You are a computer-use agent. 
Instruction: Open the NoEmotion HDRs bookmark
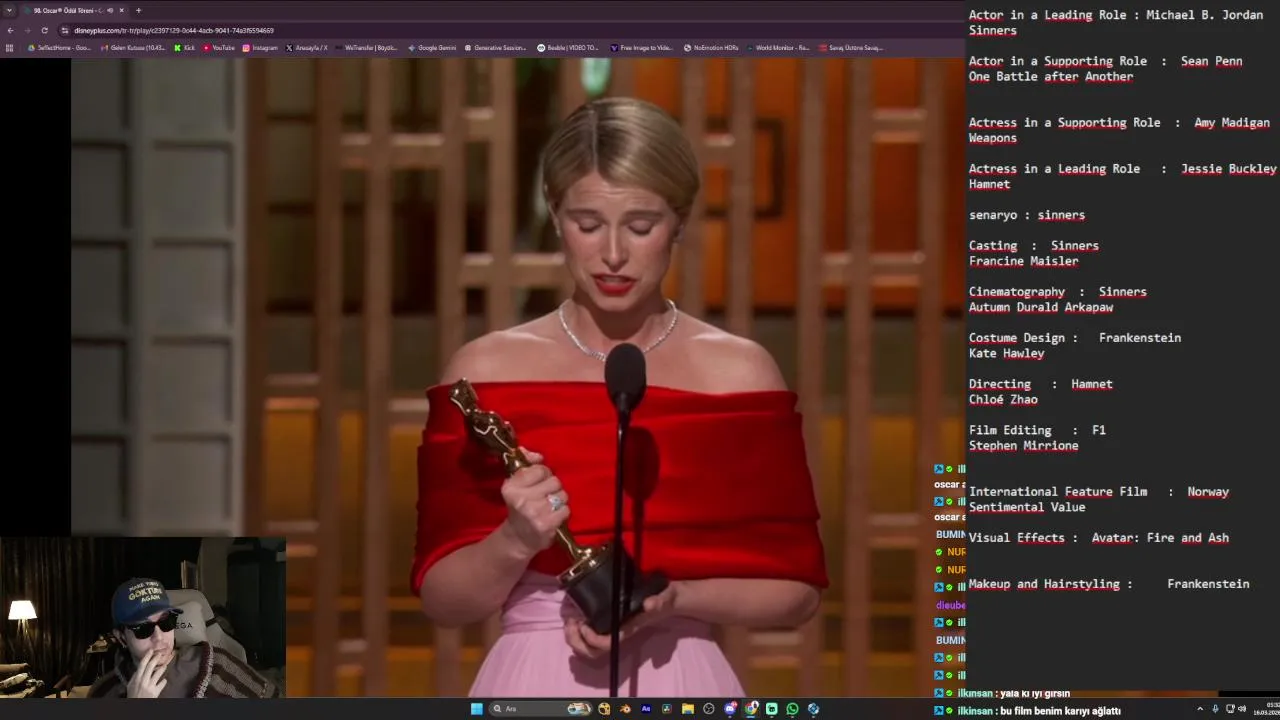[x=711, y=47]
